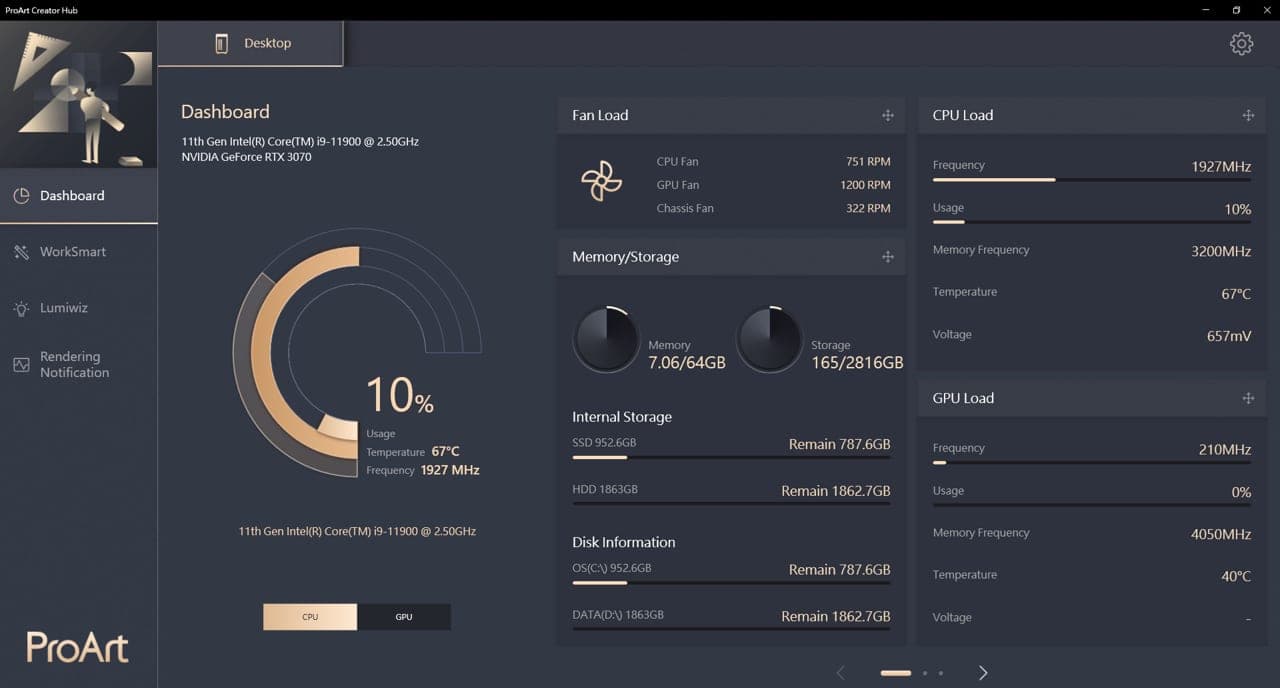This screenshot has width=1280, height=688.
Task: Close the ProArt Creator Hub window
Action: click(x=1265, y=10)
